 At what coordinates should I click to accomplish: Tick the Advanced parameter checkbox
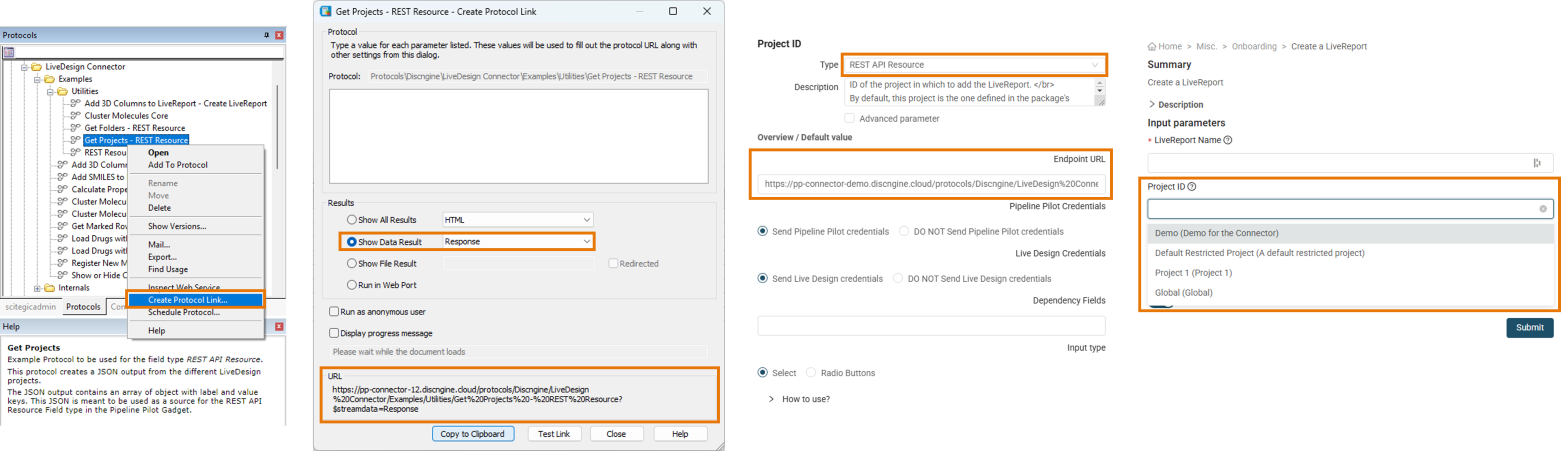[x=850, y=118]
